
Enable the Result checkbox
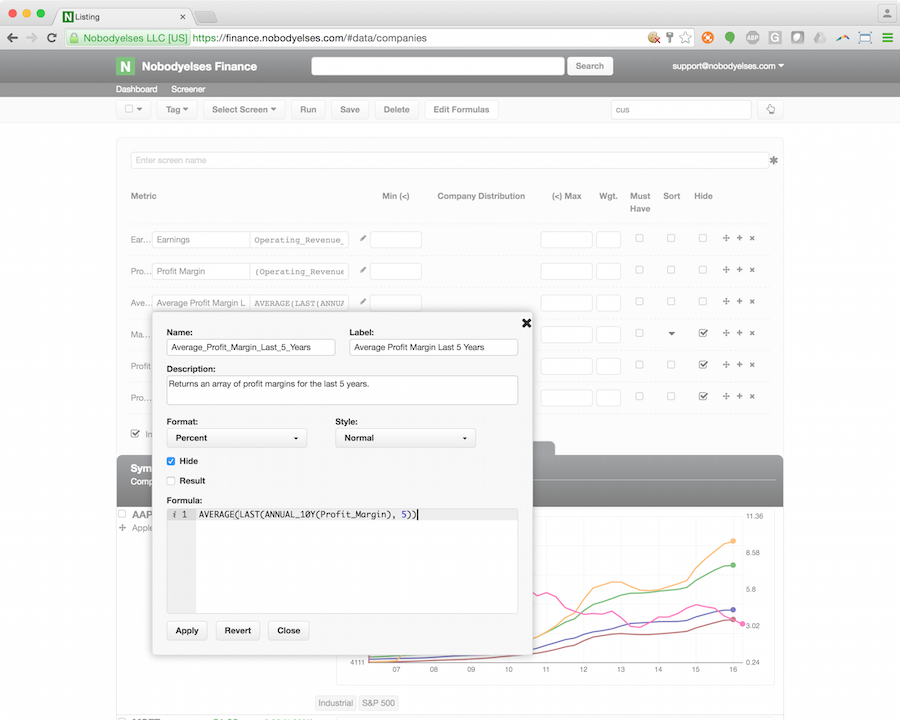(171, 481)
